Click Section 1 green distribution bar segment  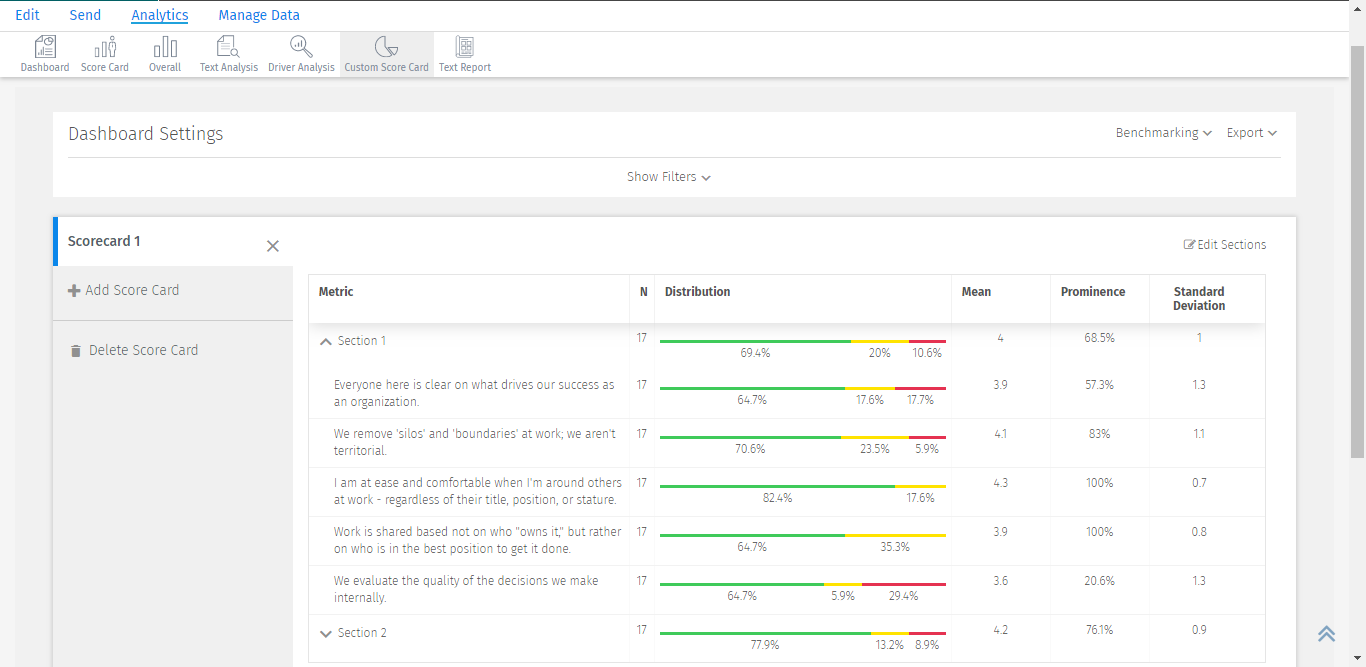coord(755,341)
